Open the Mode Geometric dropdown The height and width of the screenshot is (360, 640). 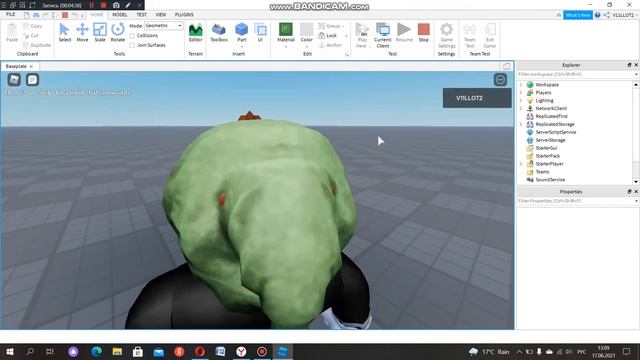[164, 26]
